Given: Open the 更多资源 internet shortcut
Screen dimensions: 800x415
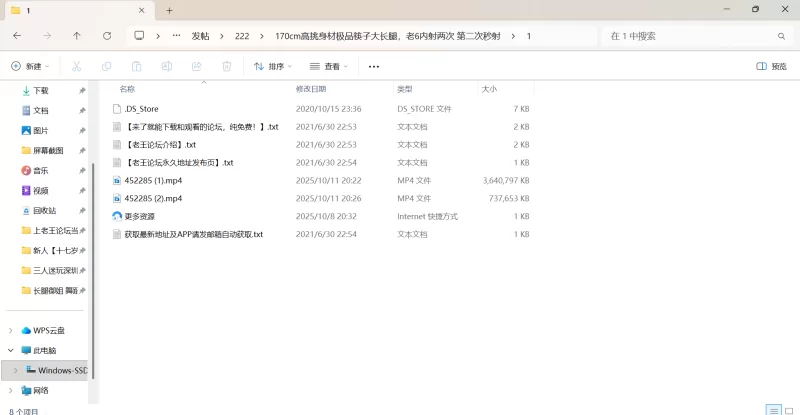Looking at the screenshot, I should (x=139, y=216).
